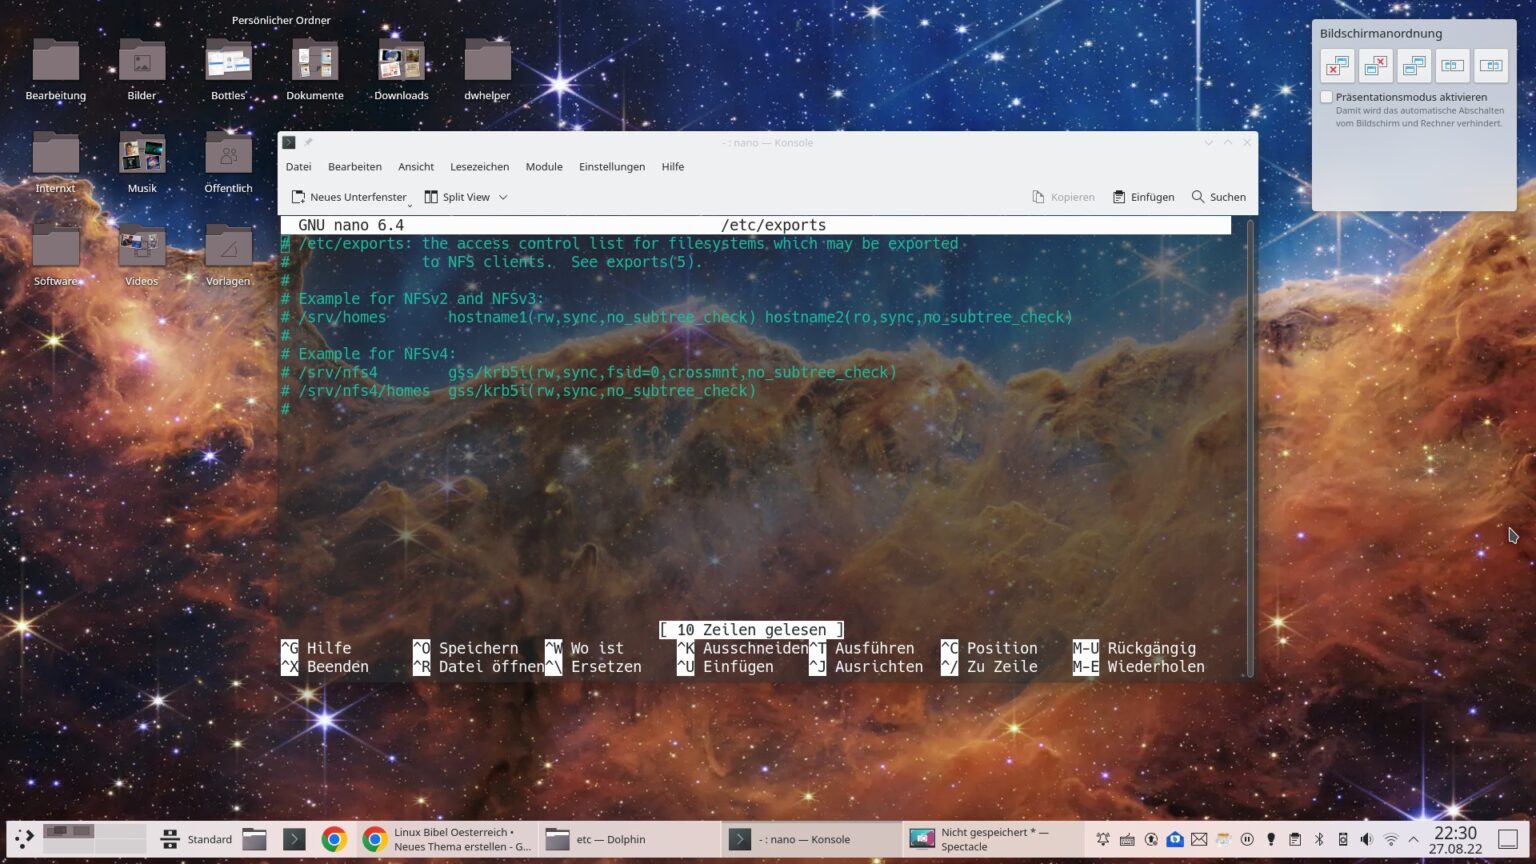The image size is (1536, 864).
Task: Expand the Split View dropdown arrow
Action: point(503,197)
